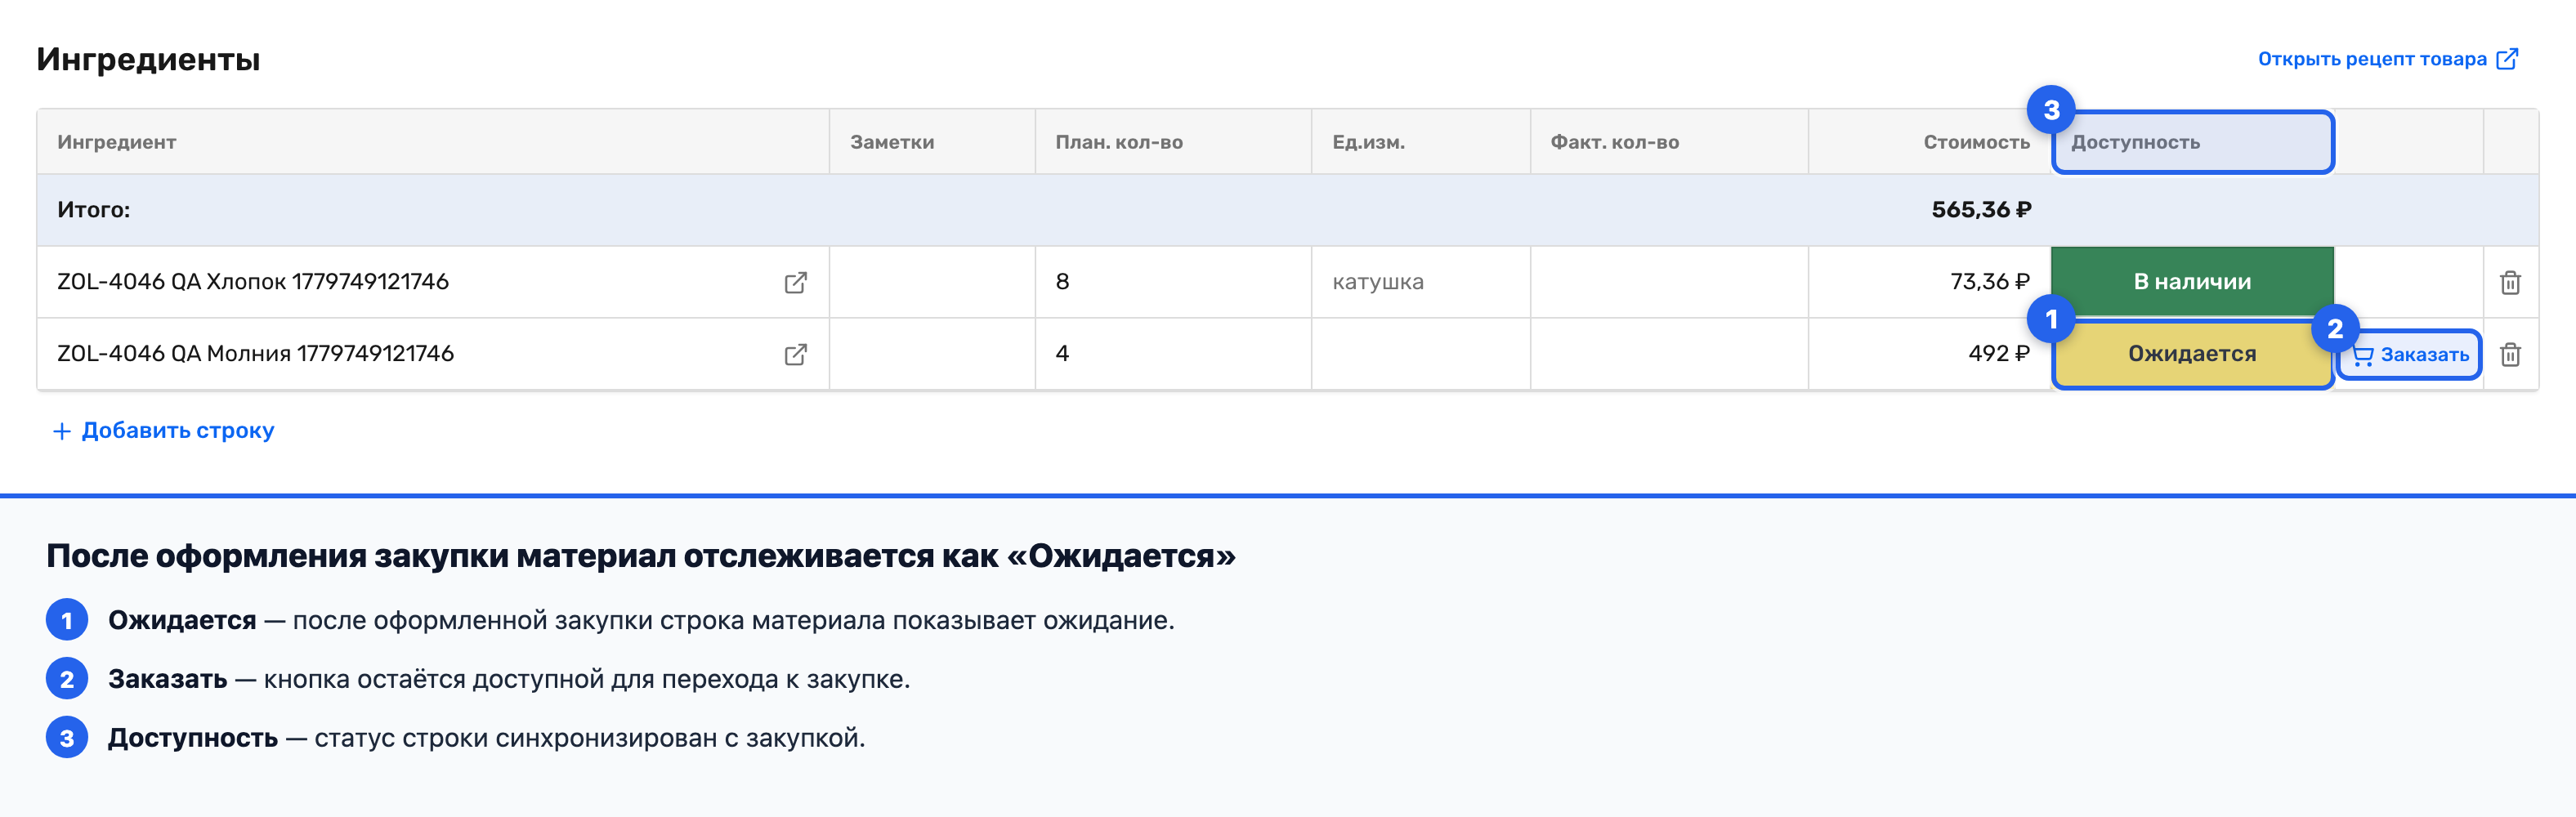Open the external link icon for the Хлопок ingredient

[x=795, y=283]
